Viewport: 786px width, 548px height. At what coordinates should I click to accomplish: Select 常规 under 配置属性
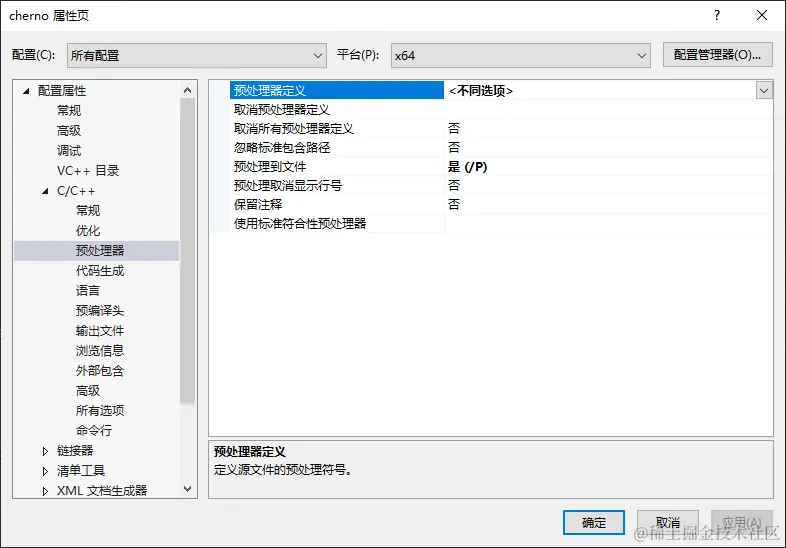pos(69,110)
